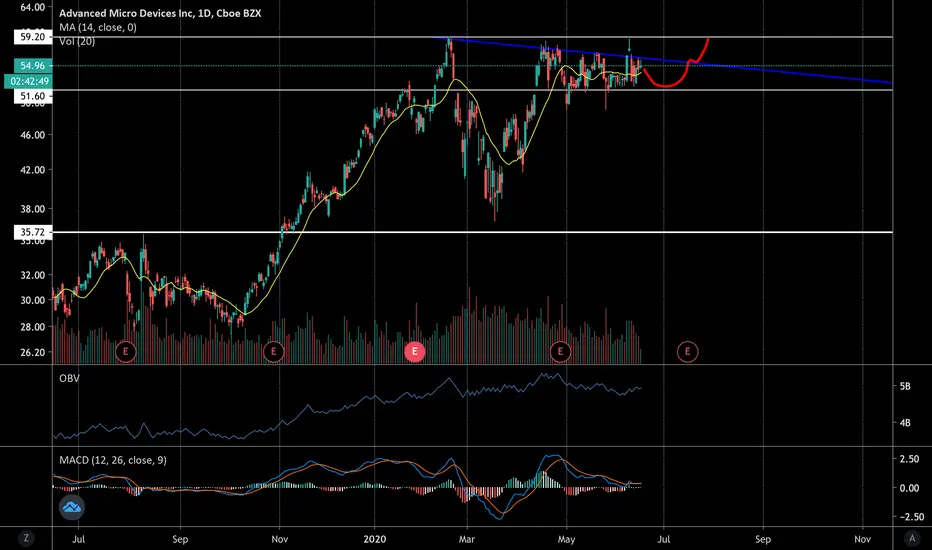Click the 59.20 price label
Screen dimensions: 932x550
[x=33, y=37]
